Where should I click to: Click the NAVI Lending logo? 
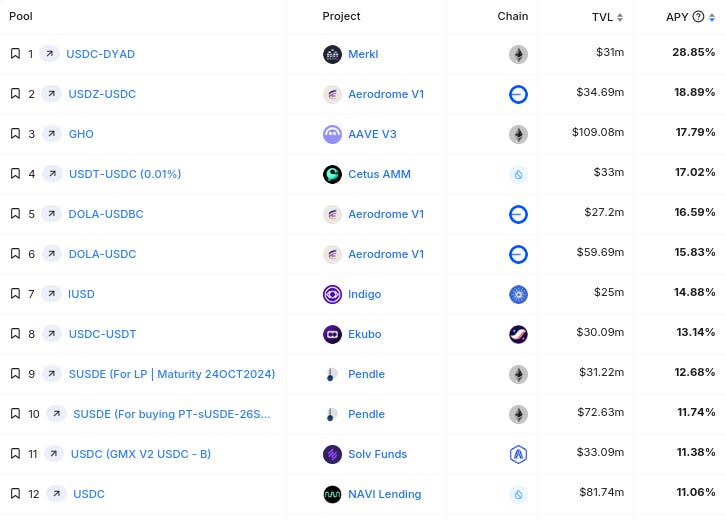(332, 494)
